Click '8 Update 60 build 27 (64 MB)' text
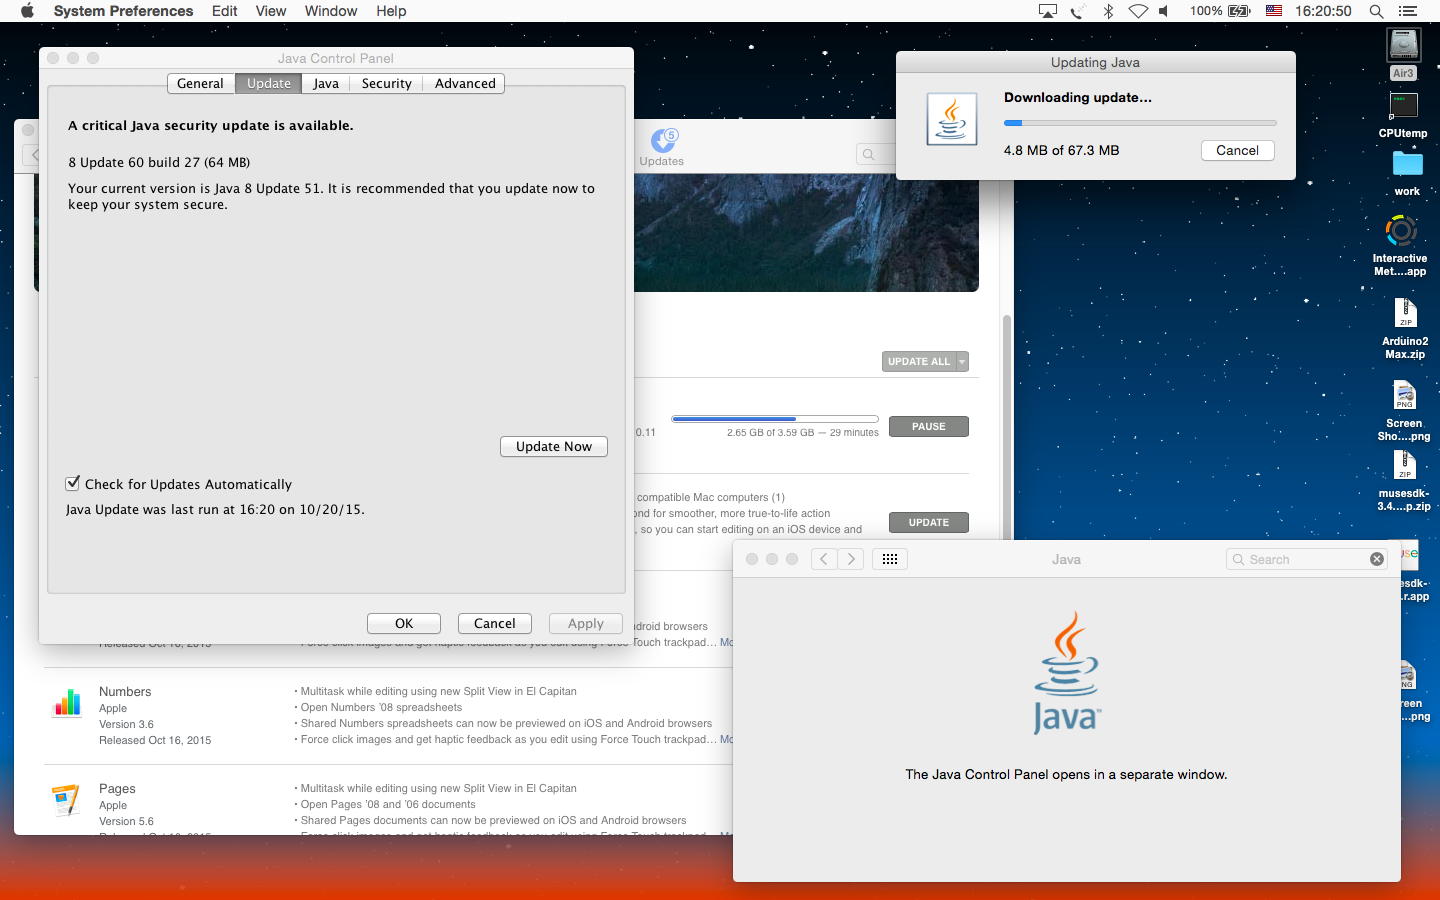This screenshot has height=900, width=1440. [159, 162]
